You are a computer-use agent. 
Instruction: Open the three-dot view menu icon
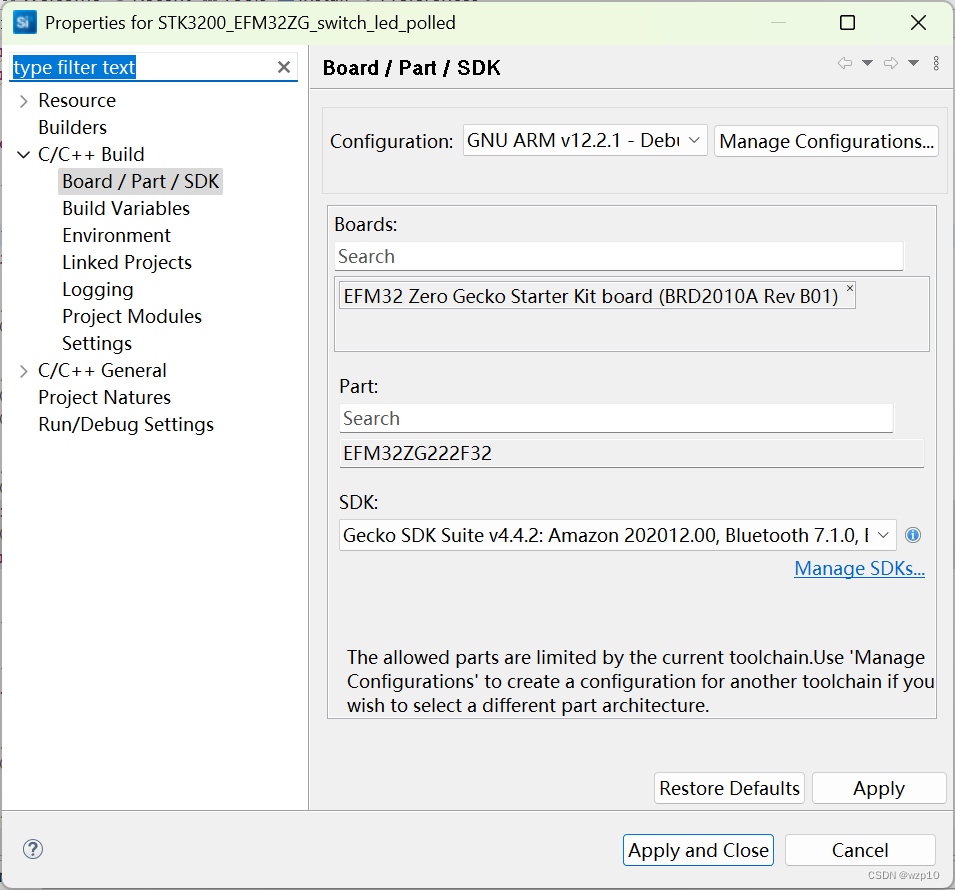click(936, 63)
